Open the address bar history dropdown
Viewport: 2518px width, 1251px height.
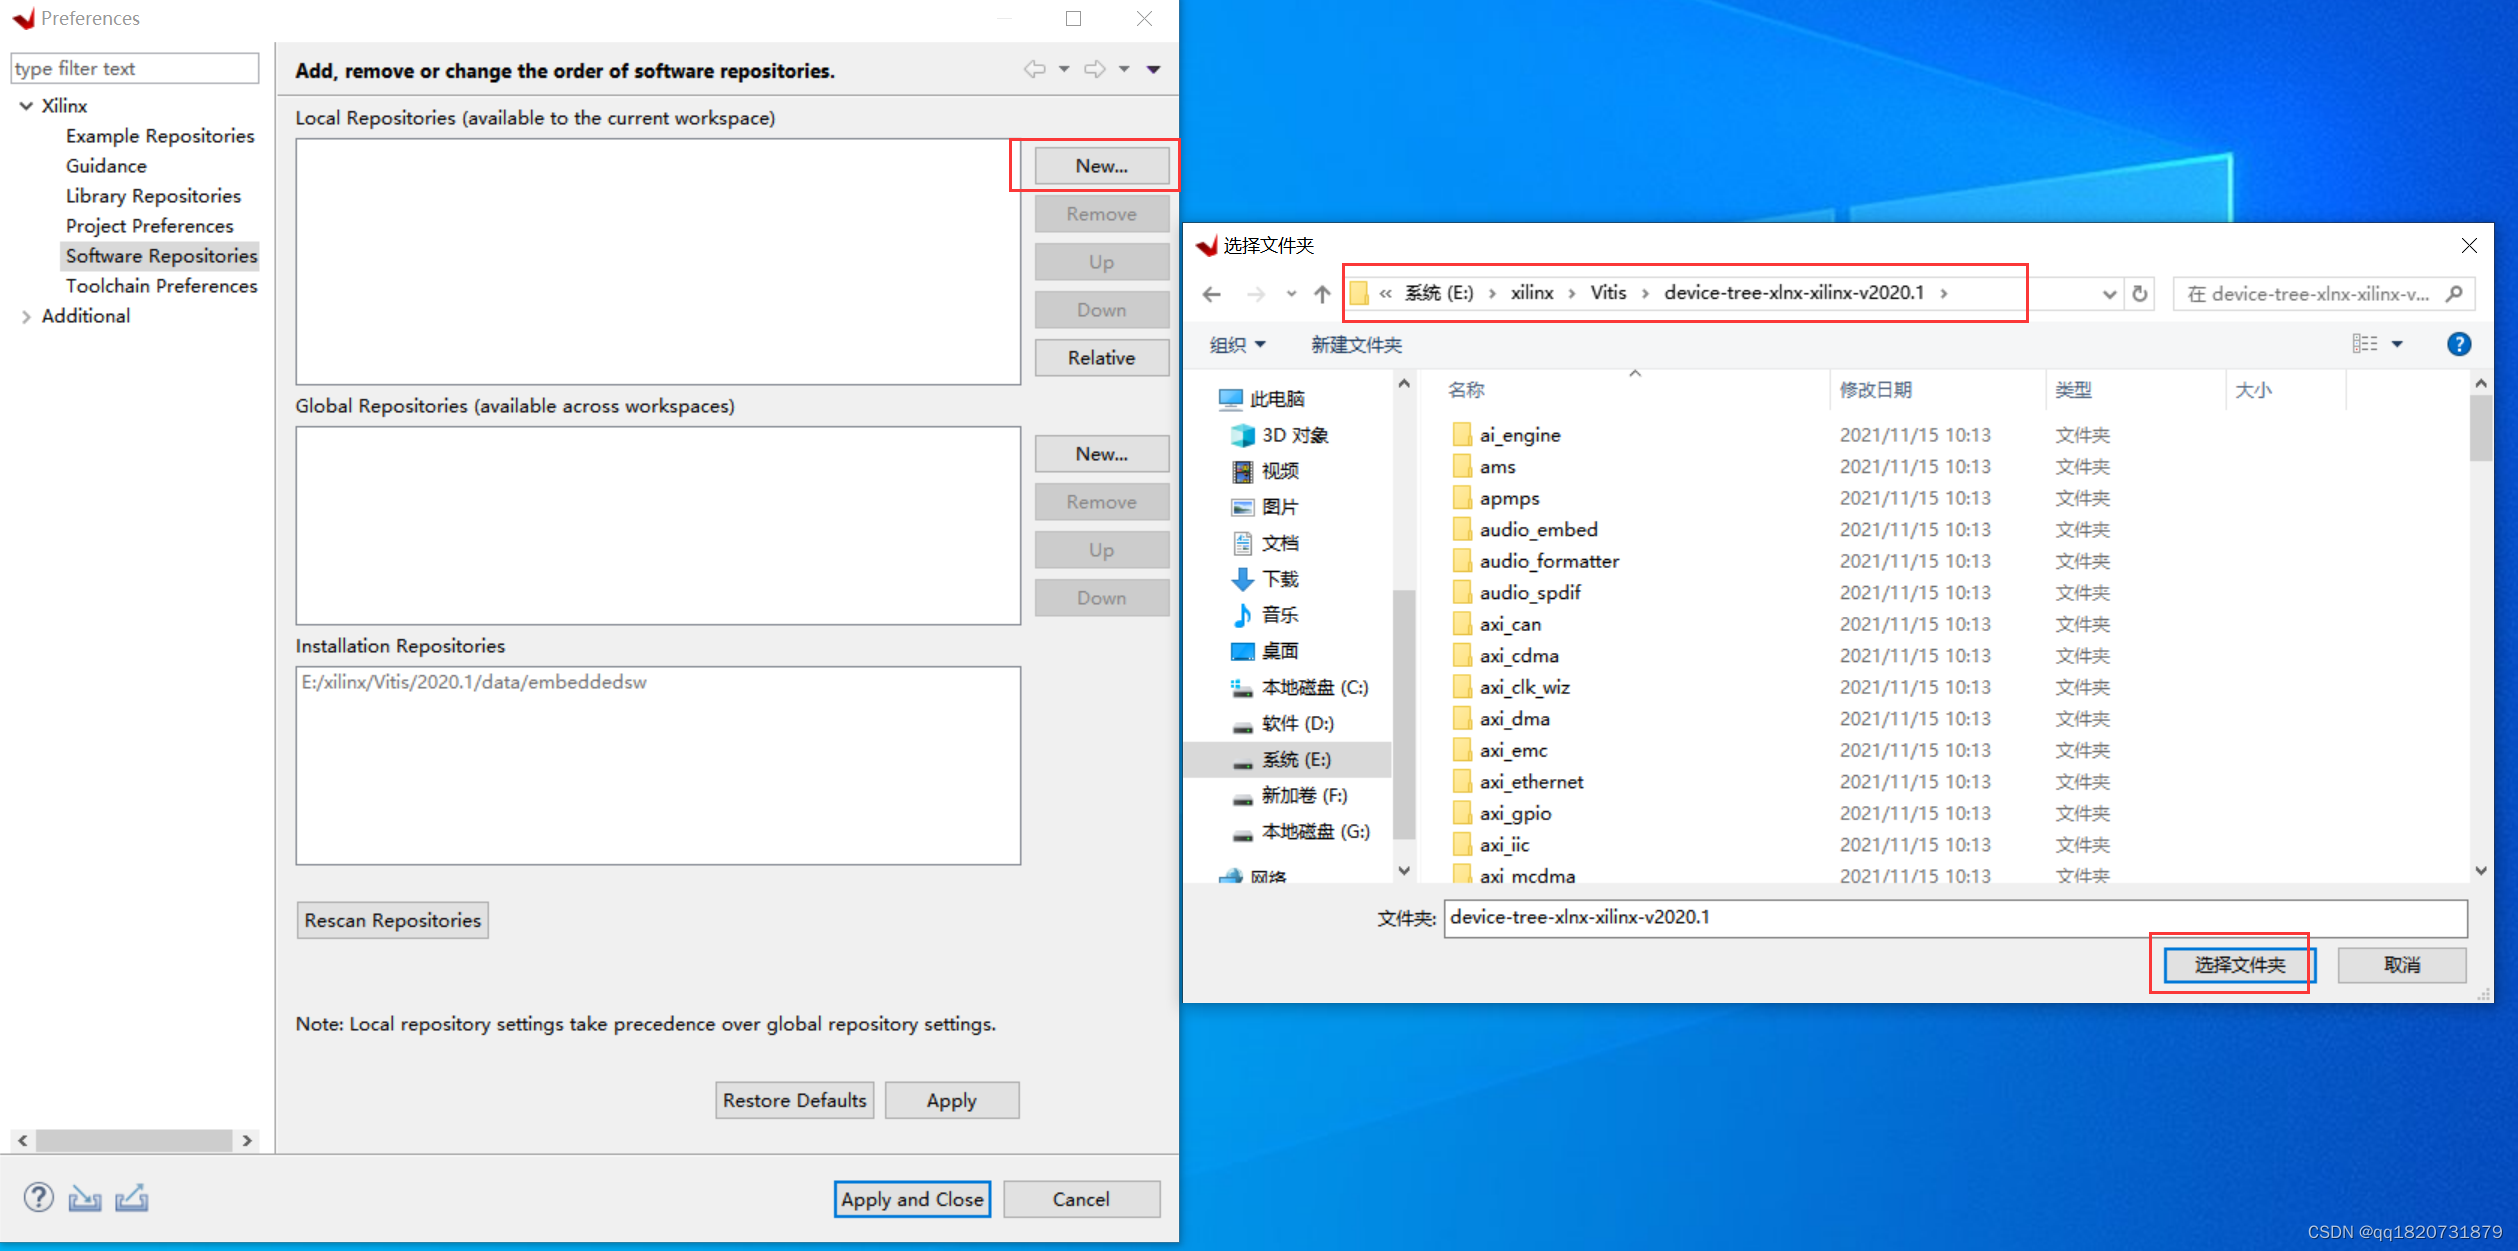(2109, 294)
